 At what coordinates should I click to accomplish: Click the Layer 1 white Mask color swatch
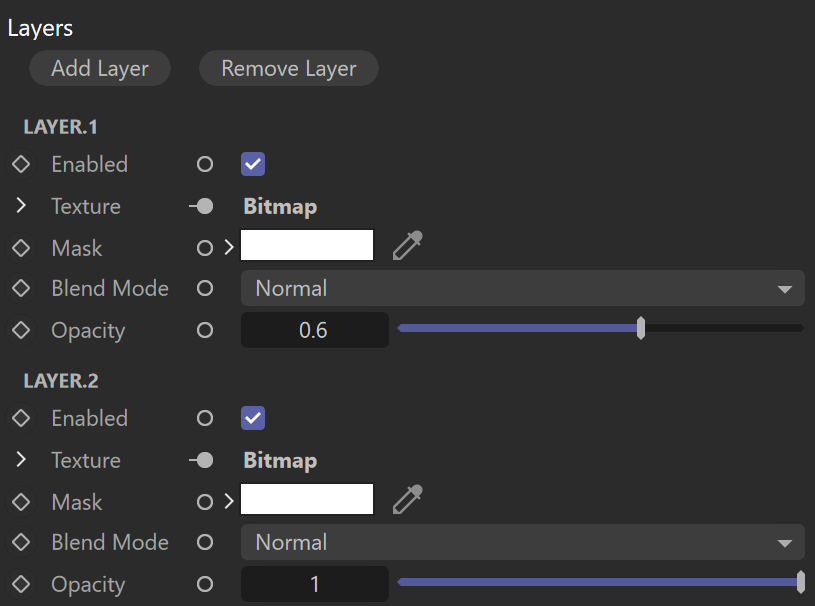[x=307, y=245]
